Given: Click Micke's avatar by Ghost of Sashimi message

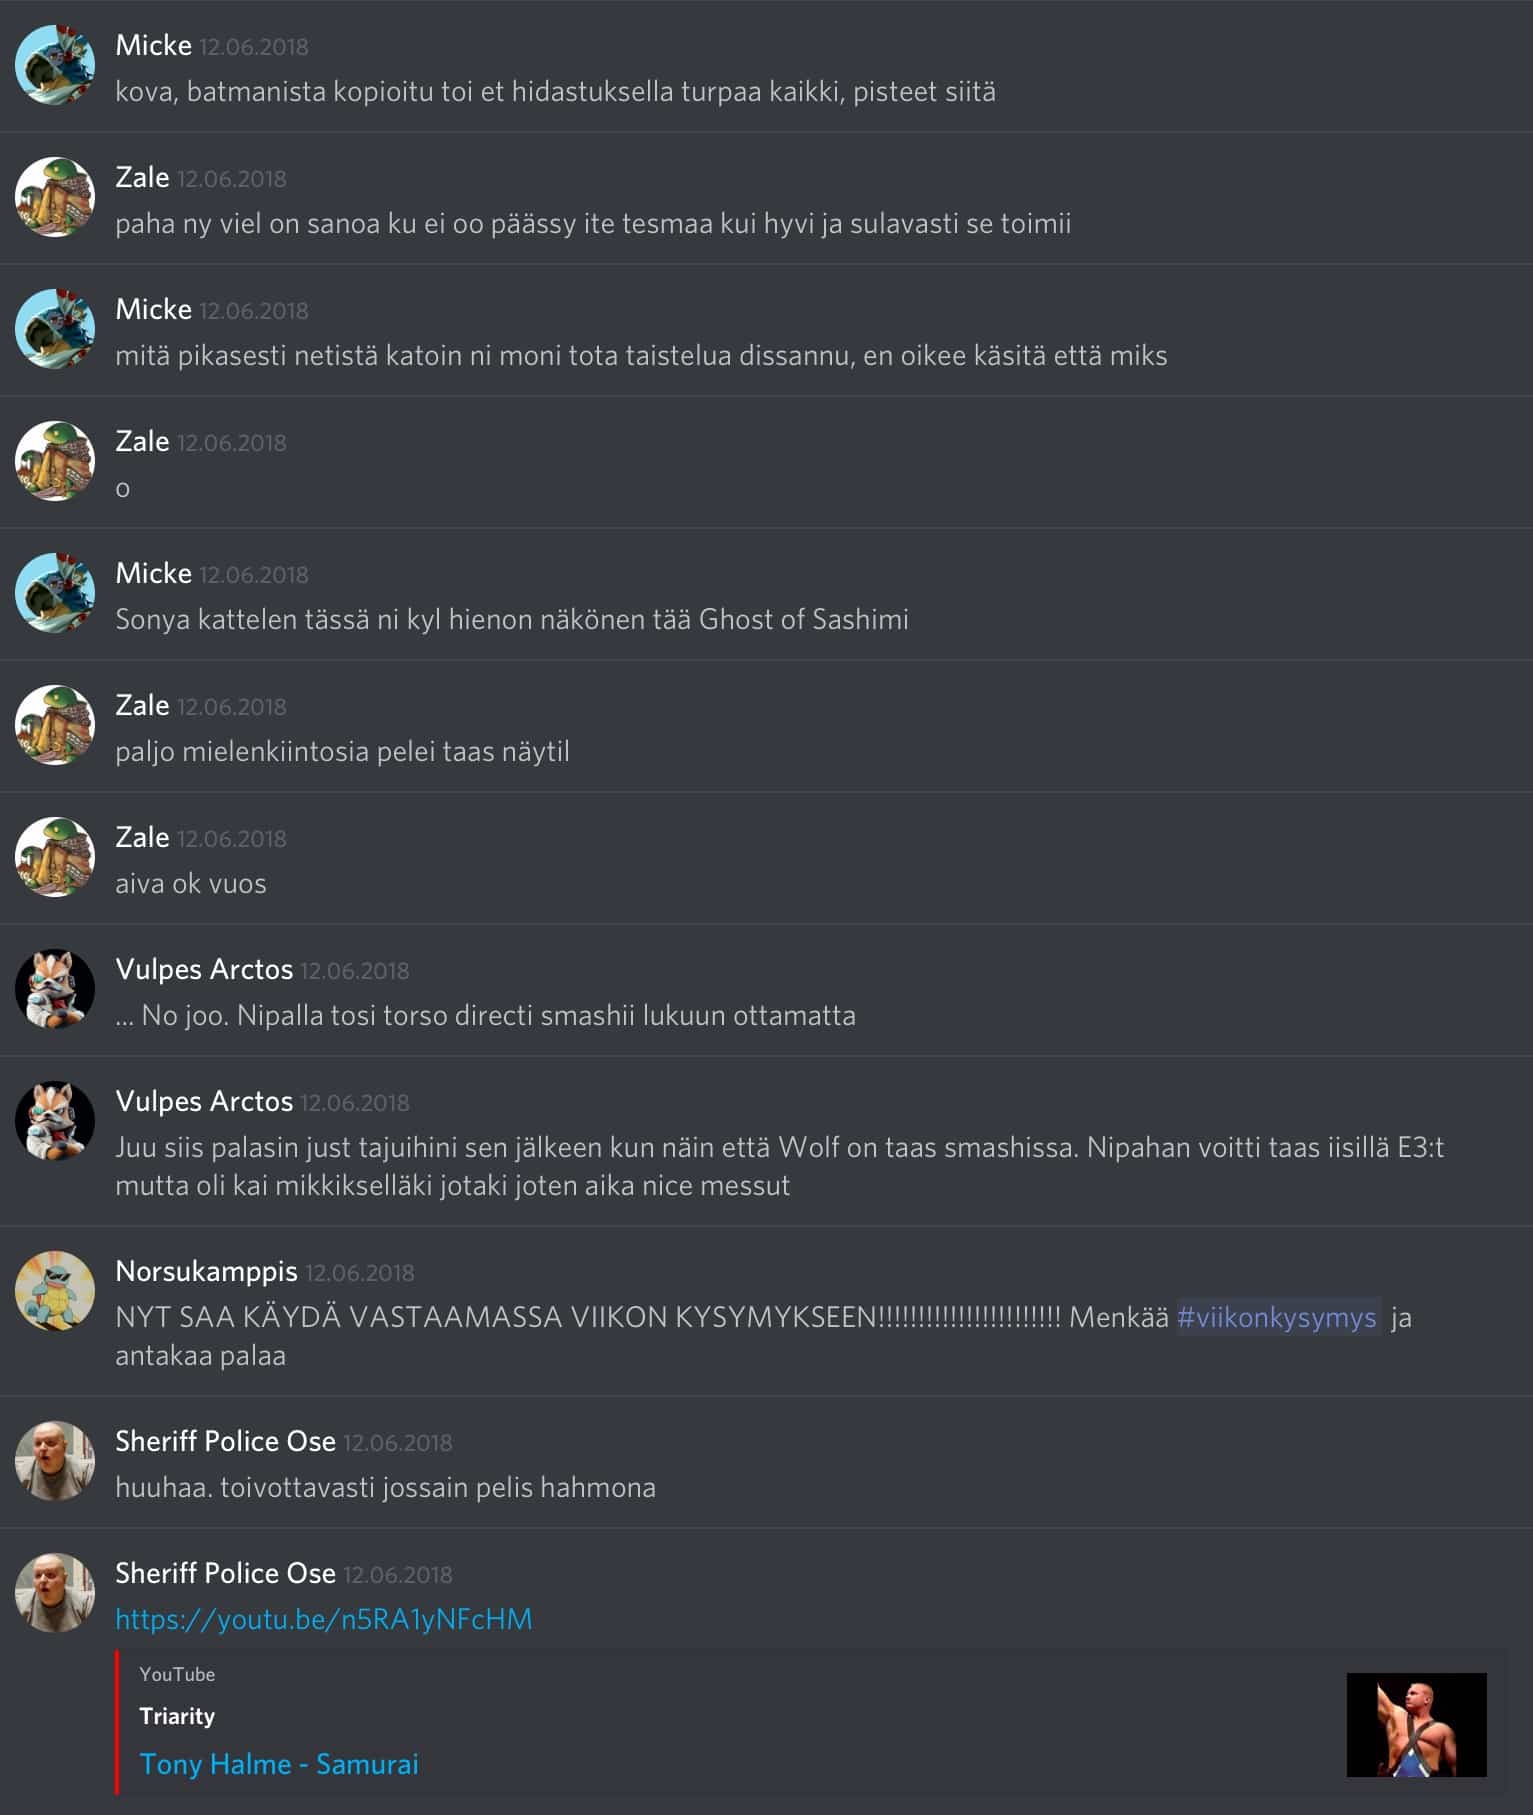Looking at the screenshot, I should pos(55,593).
